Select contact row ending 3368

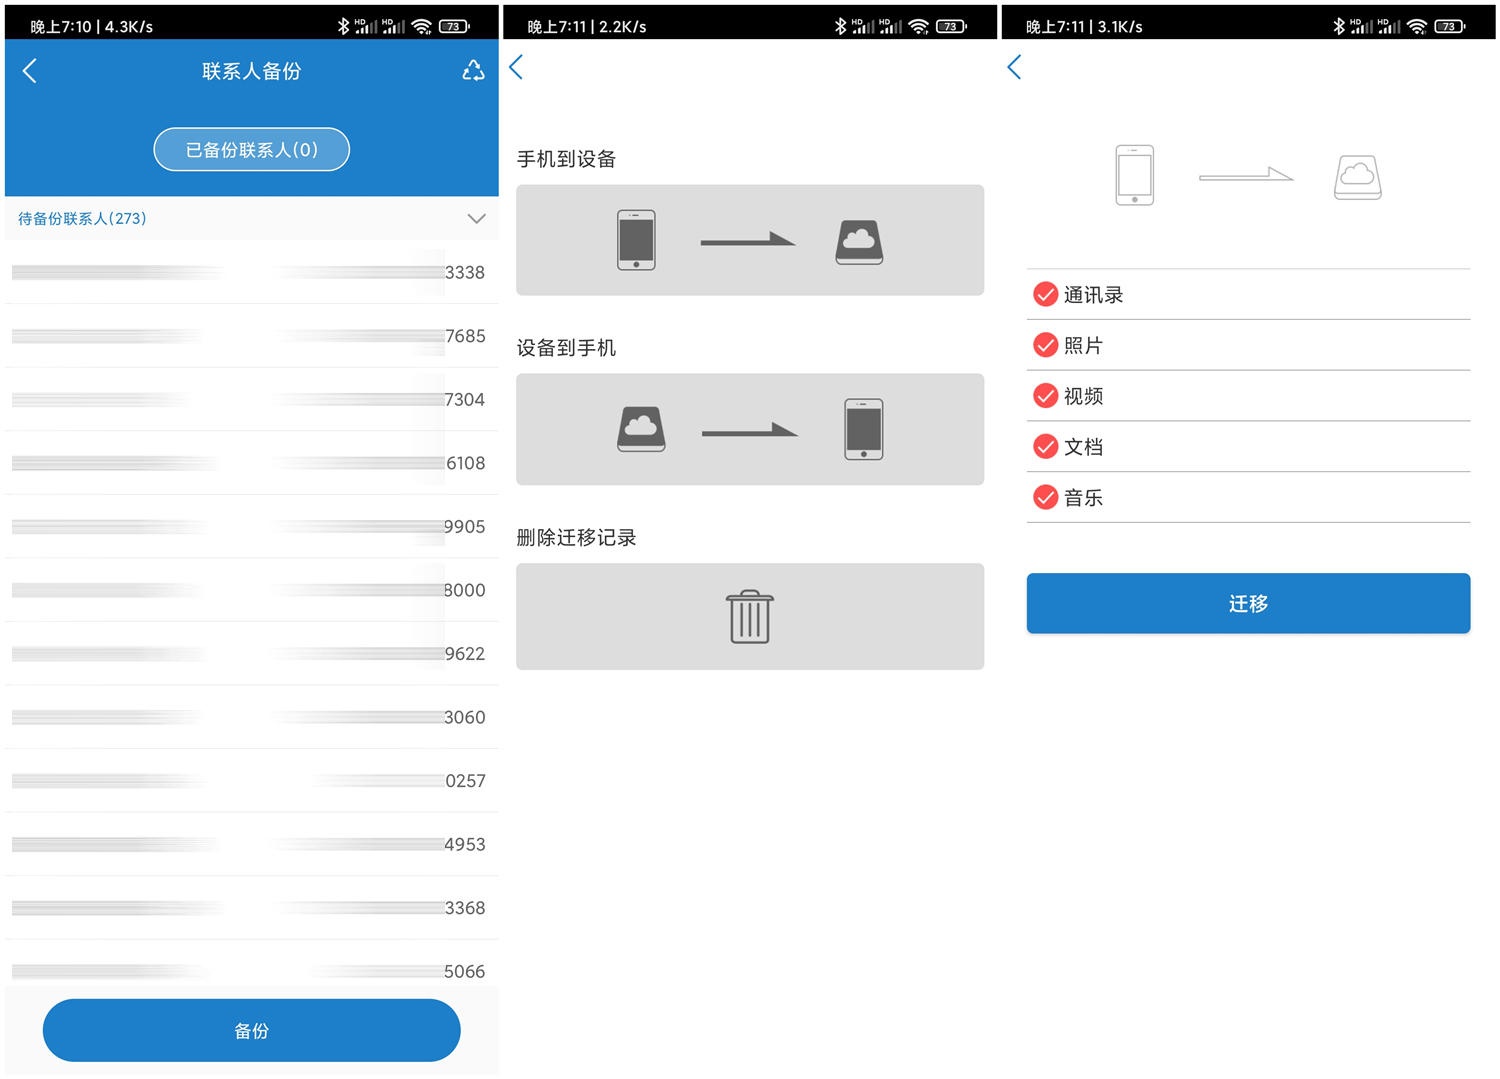tap(251, 907)
